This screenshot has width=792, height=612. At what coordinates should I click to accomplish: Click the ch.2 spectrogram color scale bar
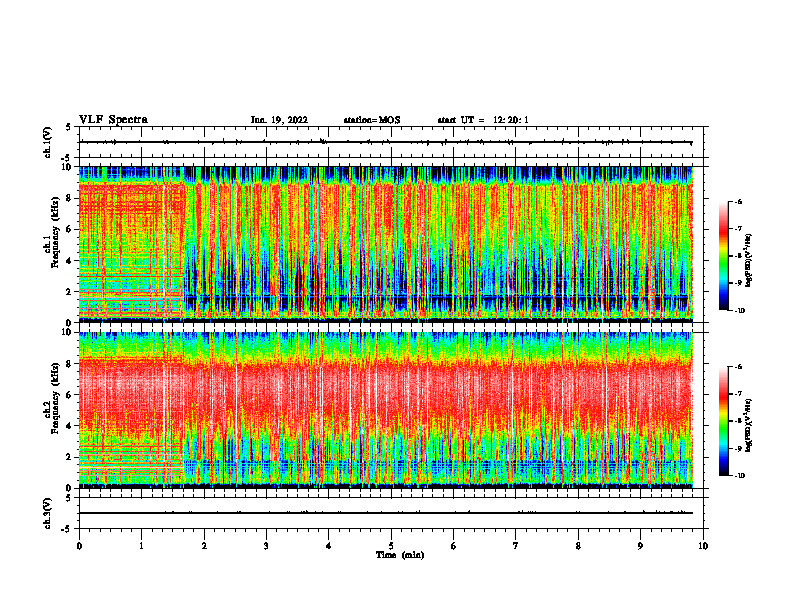[724, 421]
